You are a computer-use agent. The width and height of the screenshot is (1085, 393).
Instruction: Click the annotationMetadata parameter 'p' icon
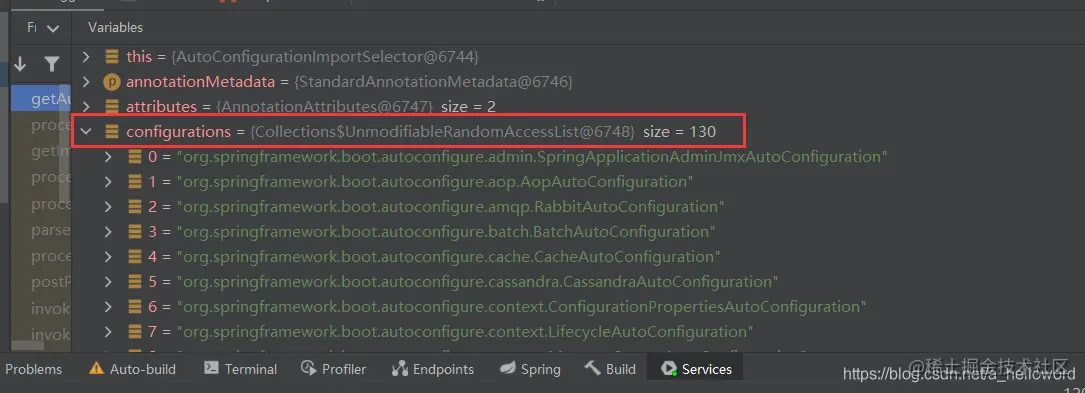coord(111,82)
